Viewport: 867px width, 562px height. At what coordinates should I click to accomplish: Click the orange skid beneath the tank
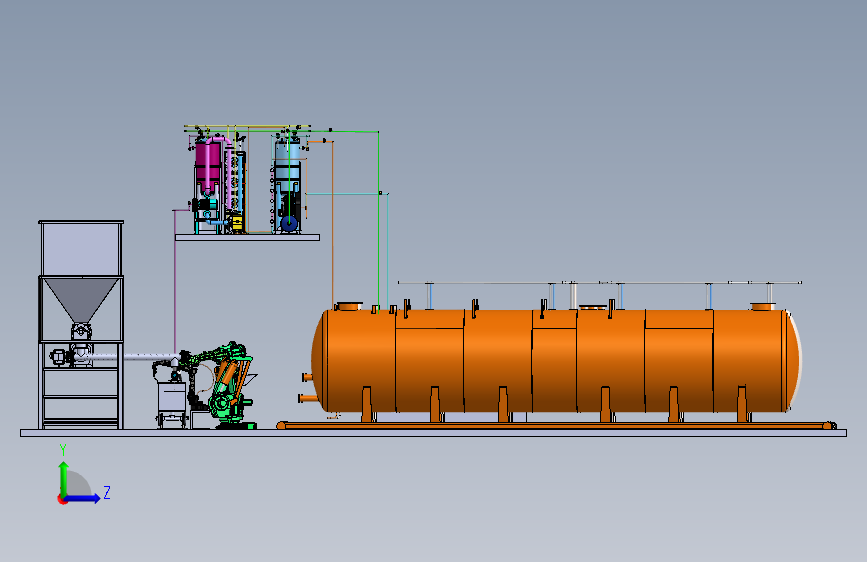pyautogui.click(x=556, y=425)
